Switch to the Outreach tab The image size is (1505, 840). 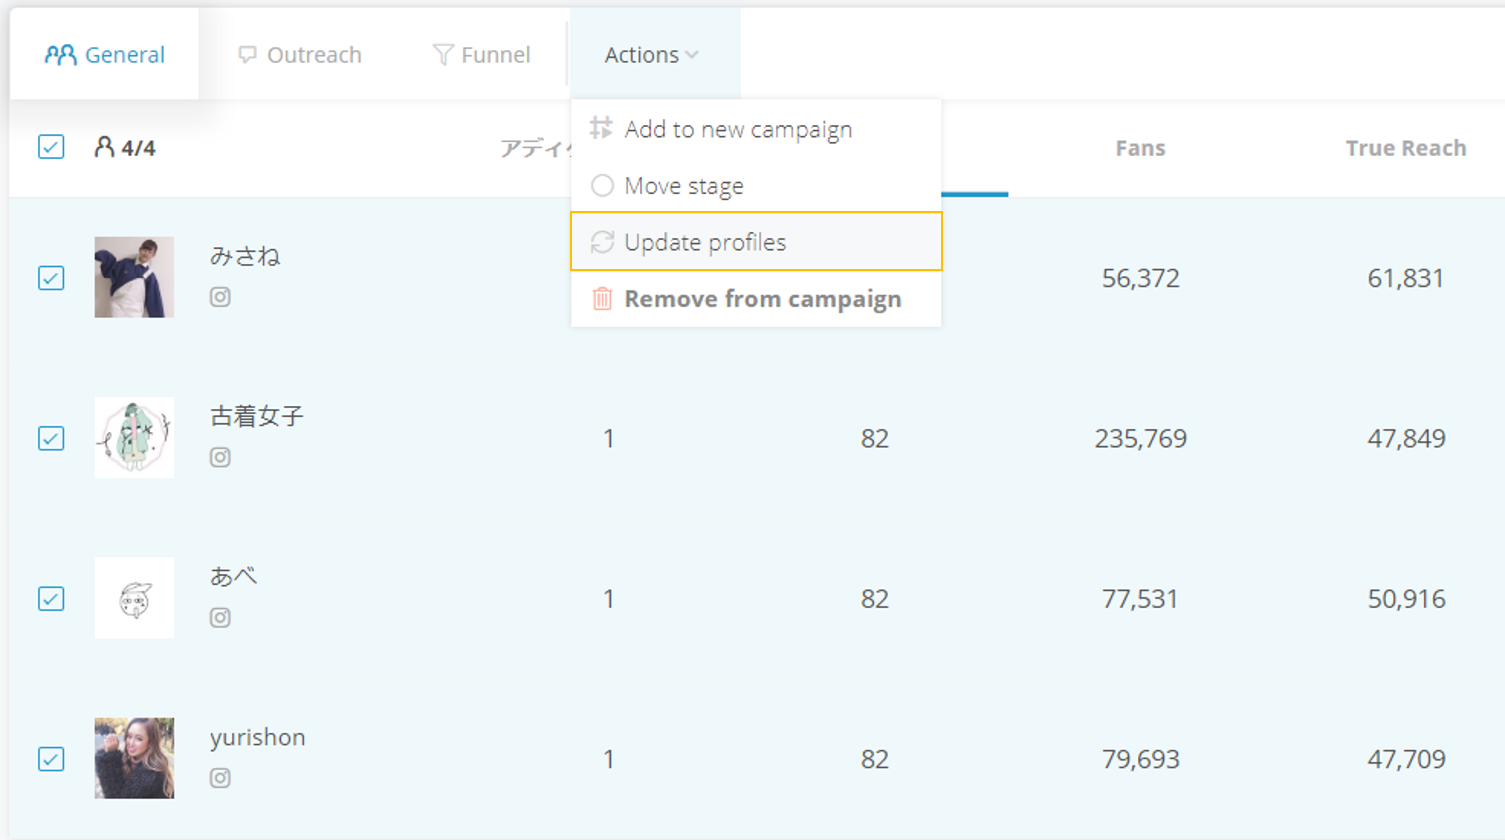300,55
